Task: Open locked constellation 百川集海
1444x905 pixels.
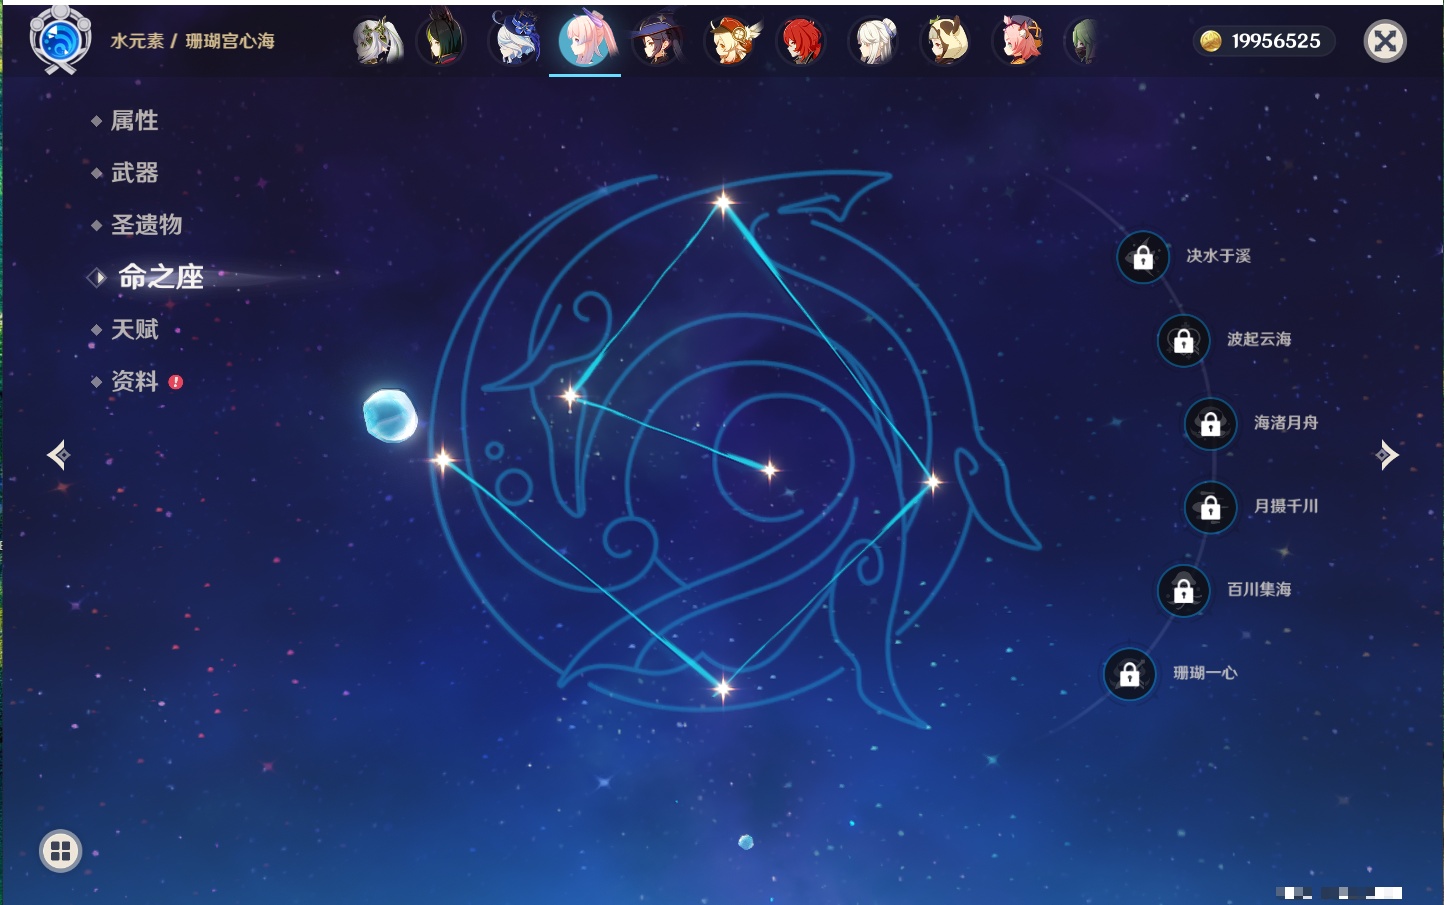Action: [1184, 590]
